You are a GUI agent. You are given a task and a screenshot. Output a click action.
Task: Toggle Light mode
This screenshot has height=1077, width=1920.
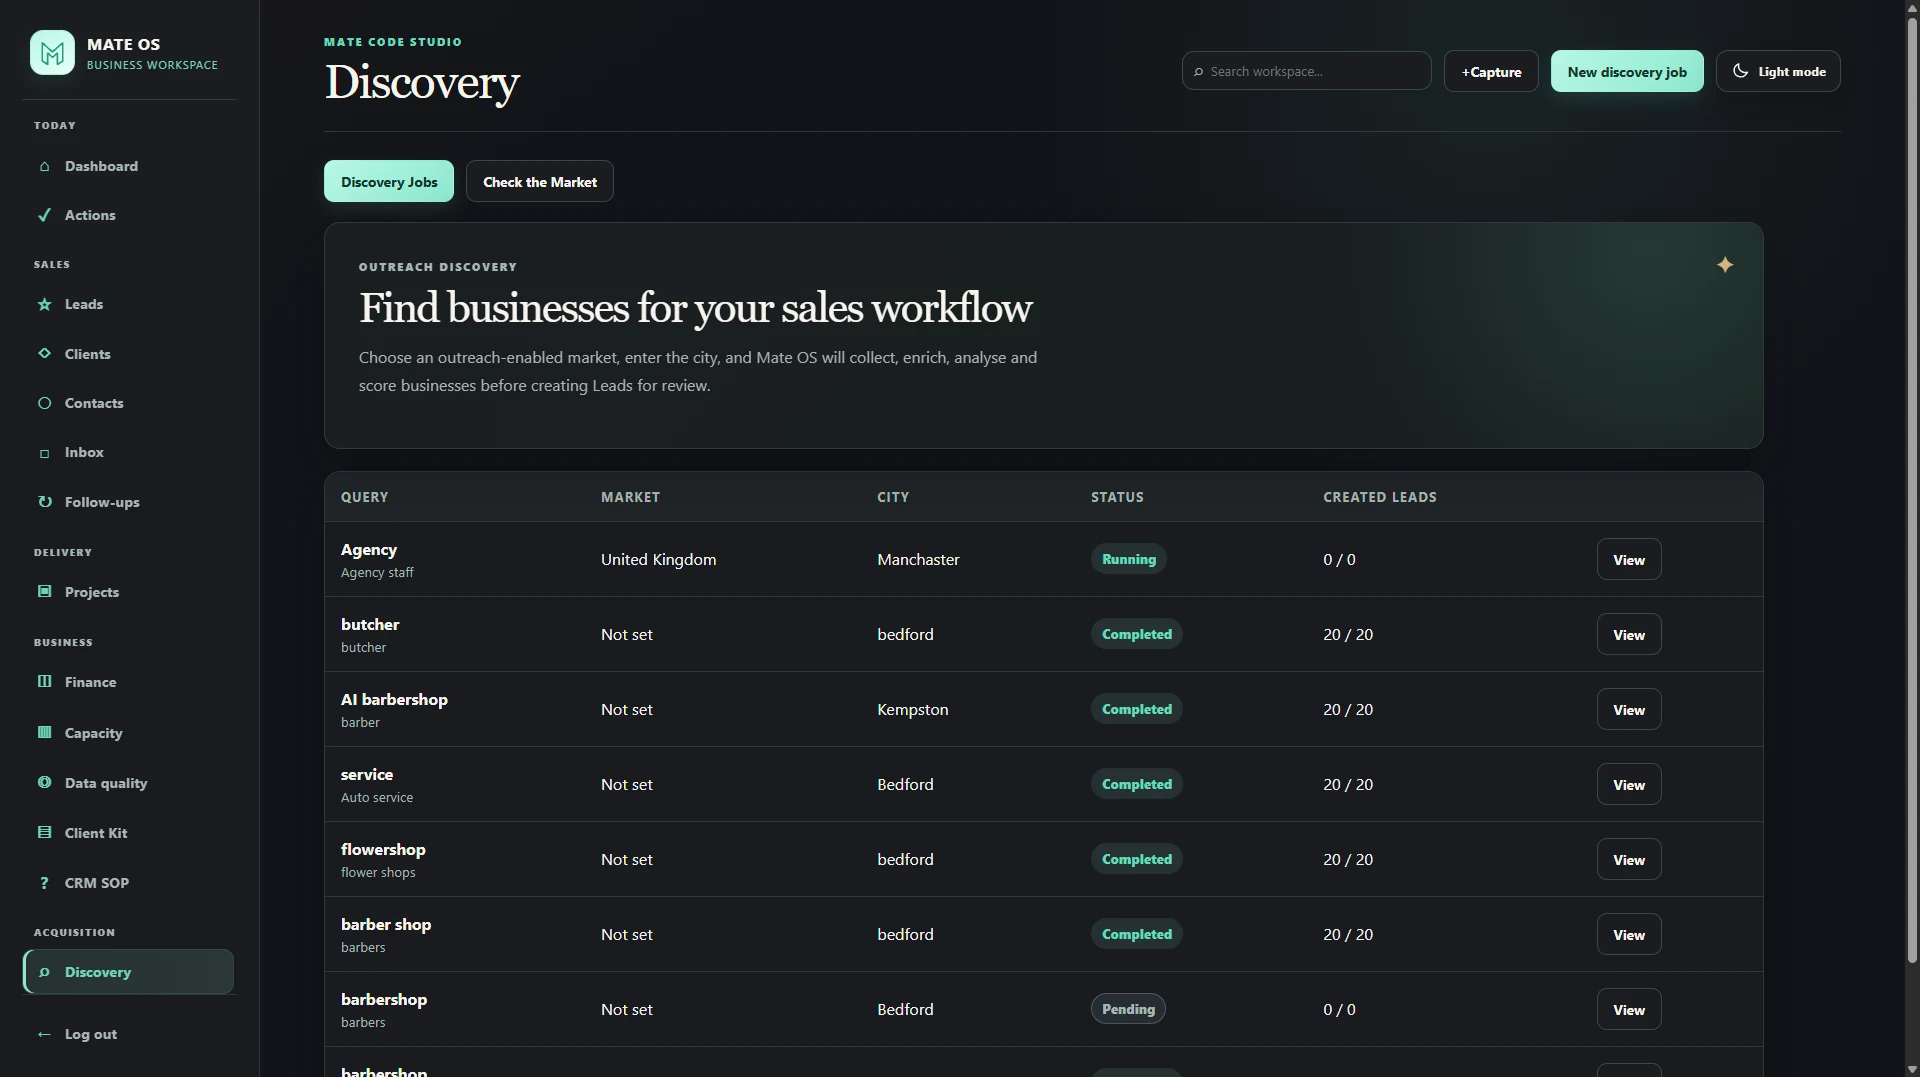[1778, 71]
